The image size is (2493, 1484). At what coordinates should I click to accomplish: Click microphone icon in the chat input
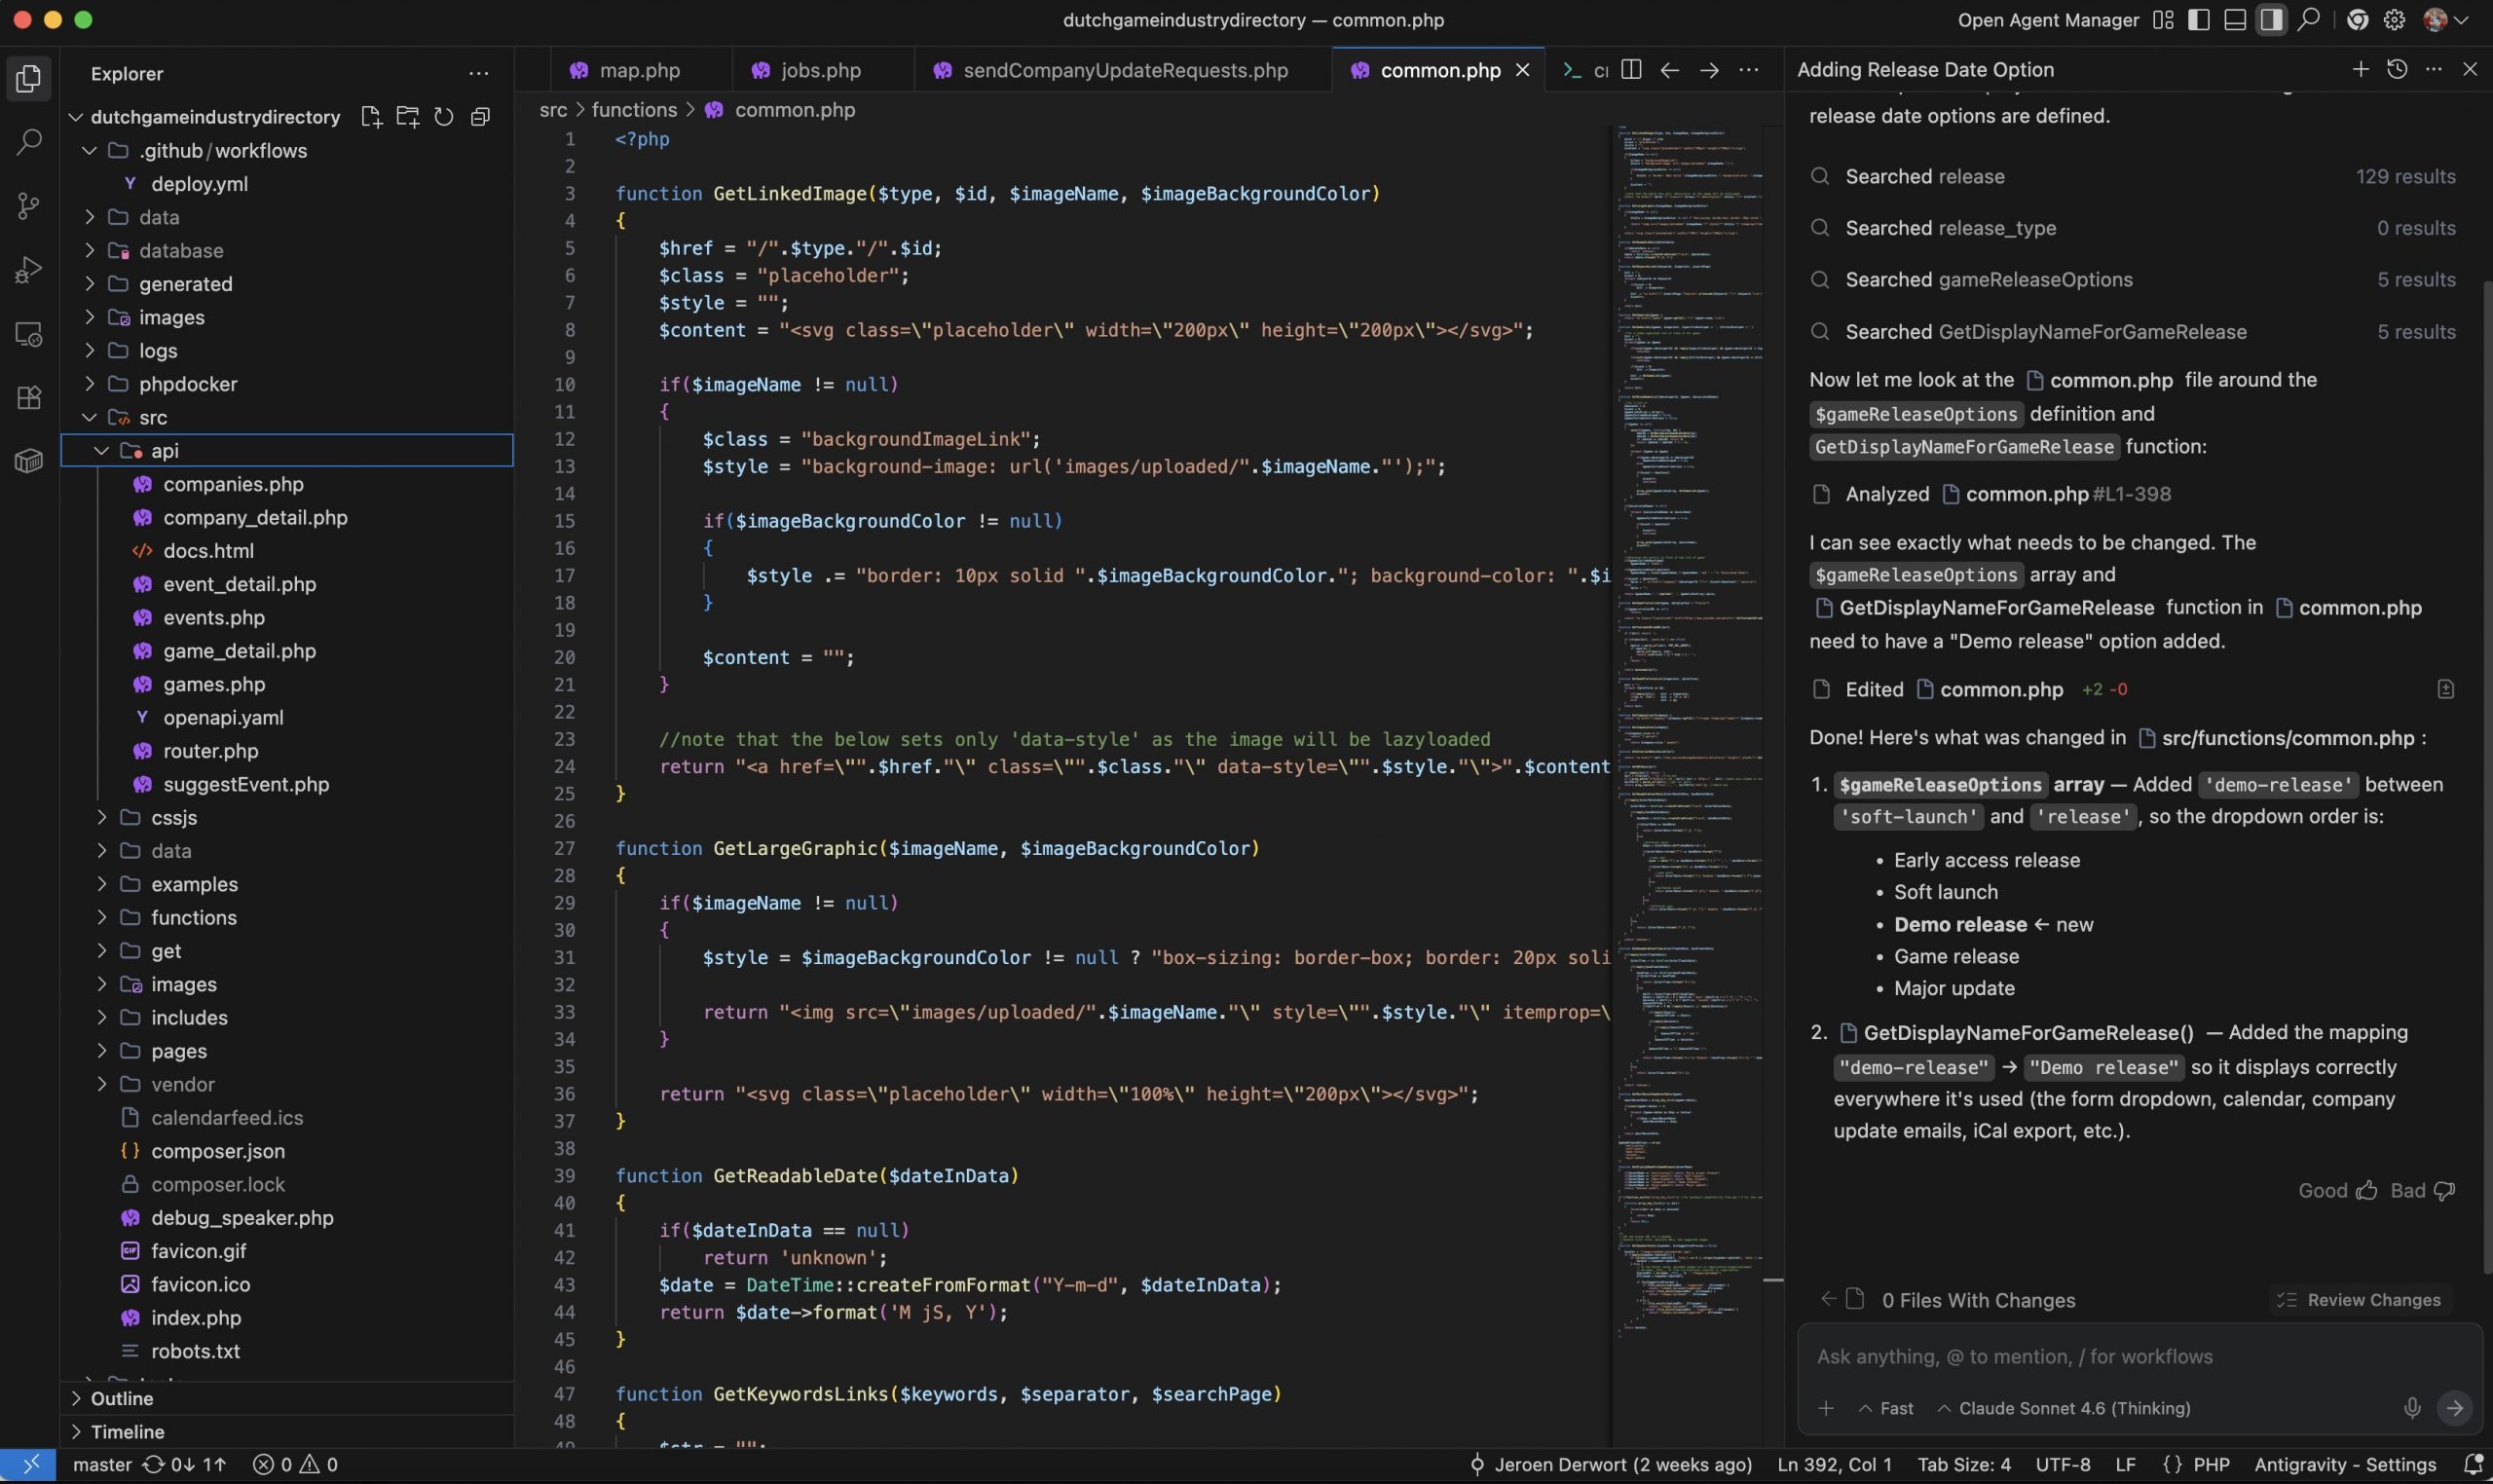click(x=2412, y=1408)
